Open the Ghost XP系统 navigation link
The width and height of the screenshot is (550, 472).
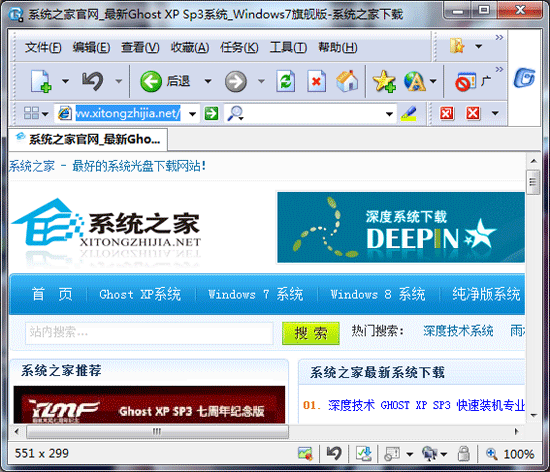[140, 294]
